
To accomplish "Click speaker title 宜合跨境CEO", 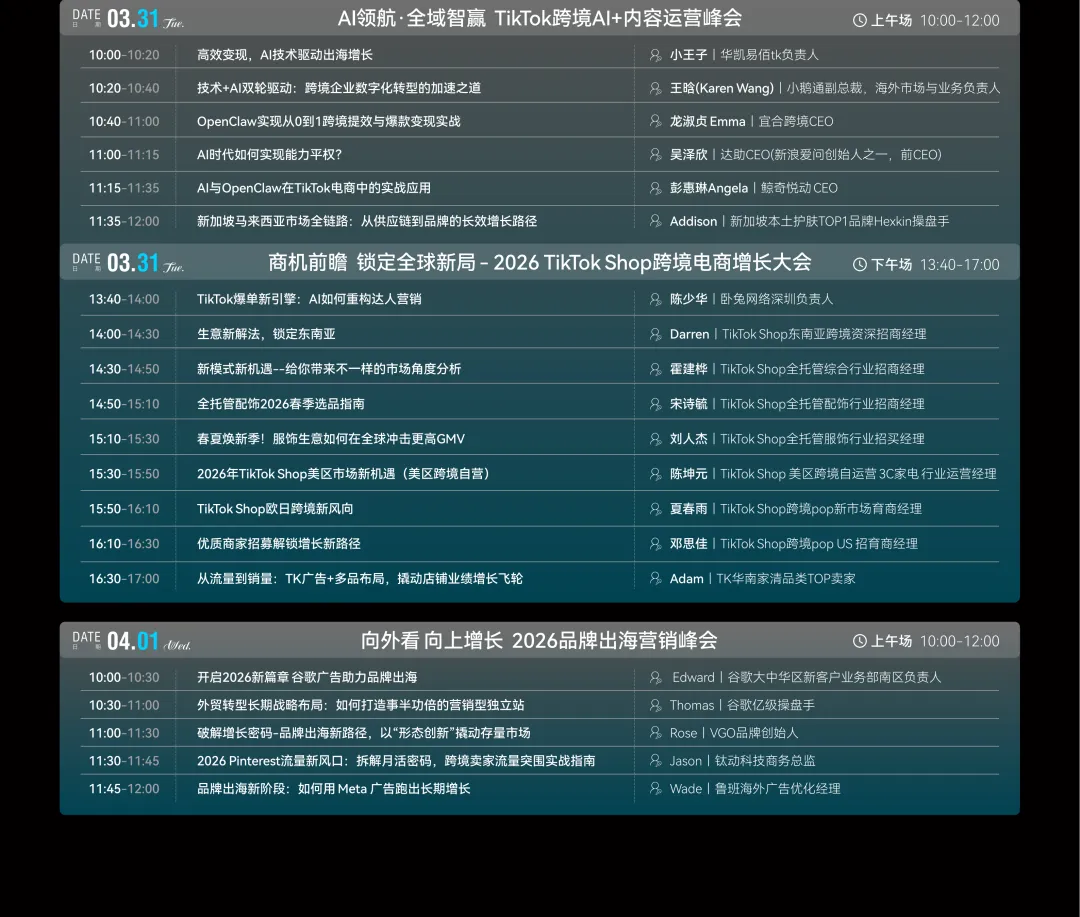I will pyautogui.click(x=796, y=121).
